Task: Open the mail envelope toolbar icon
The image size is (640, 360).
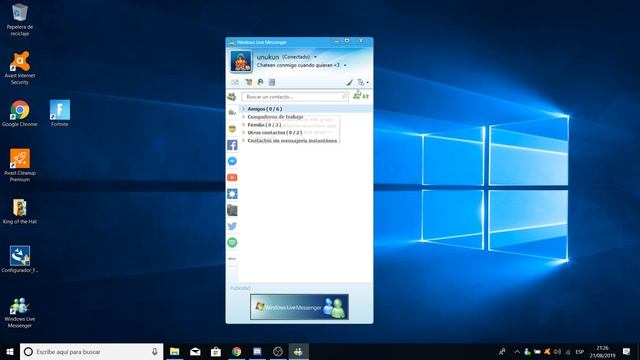Action: (x=235, y=82)
